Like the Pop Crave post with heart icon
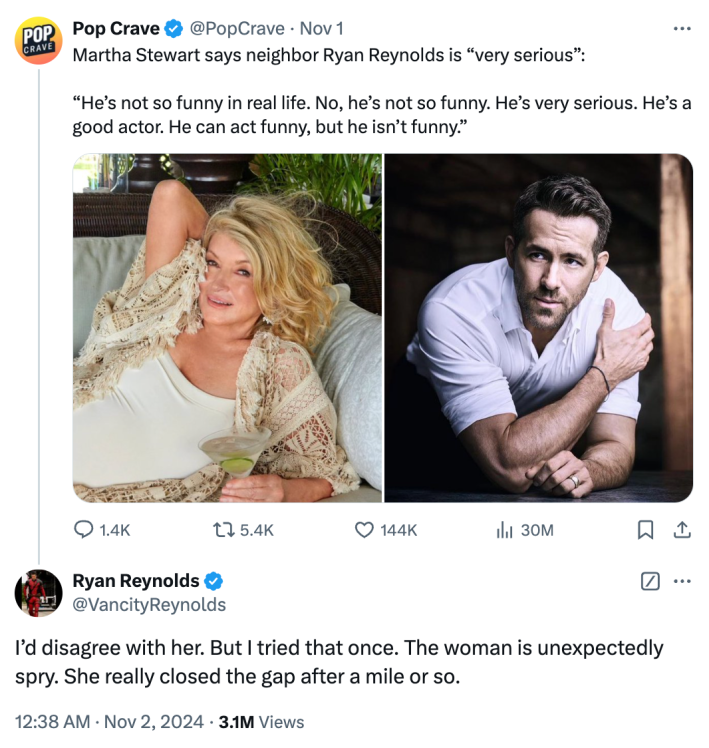 [x=365, y=530]
